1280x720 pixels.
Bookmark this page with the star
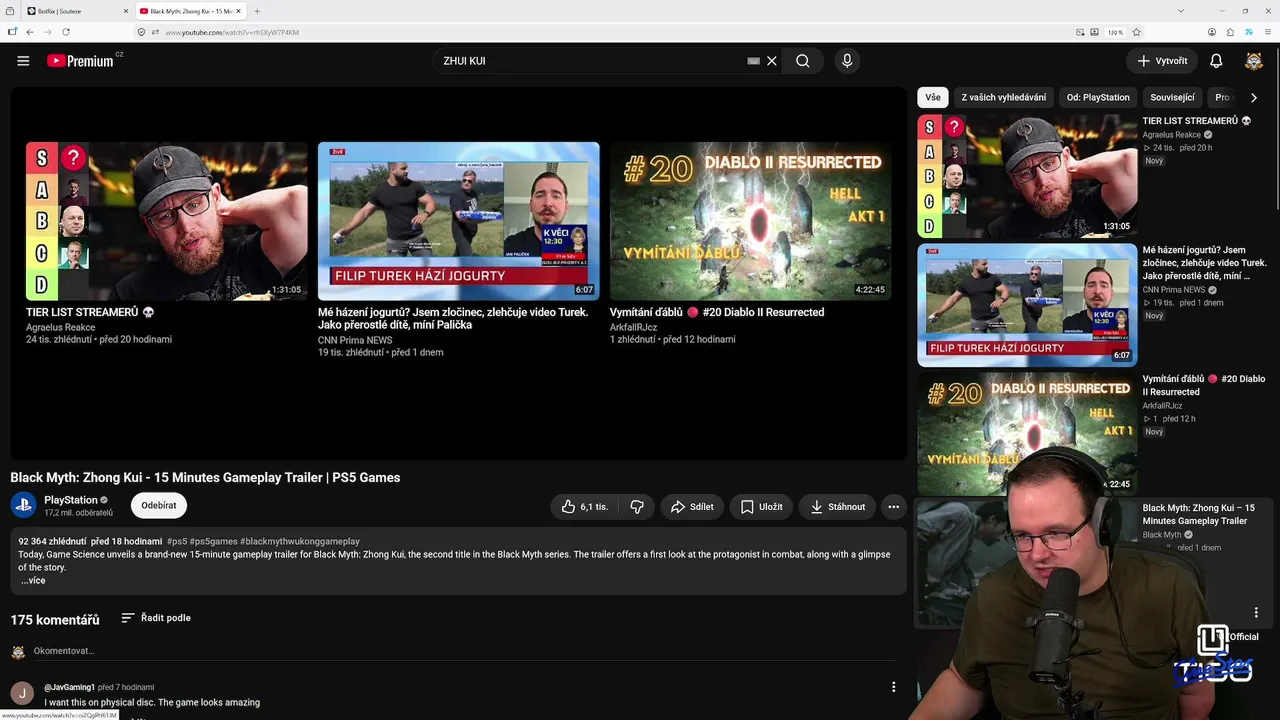click(1136, 32)
